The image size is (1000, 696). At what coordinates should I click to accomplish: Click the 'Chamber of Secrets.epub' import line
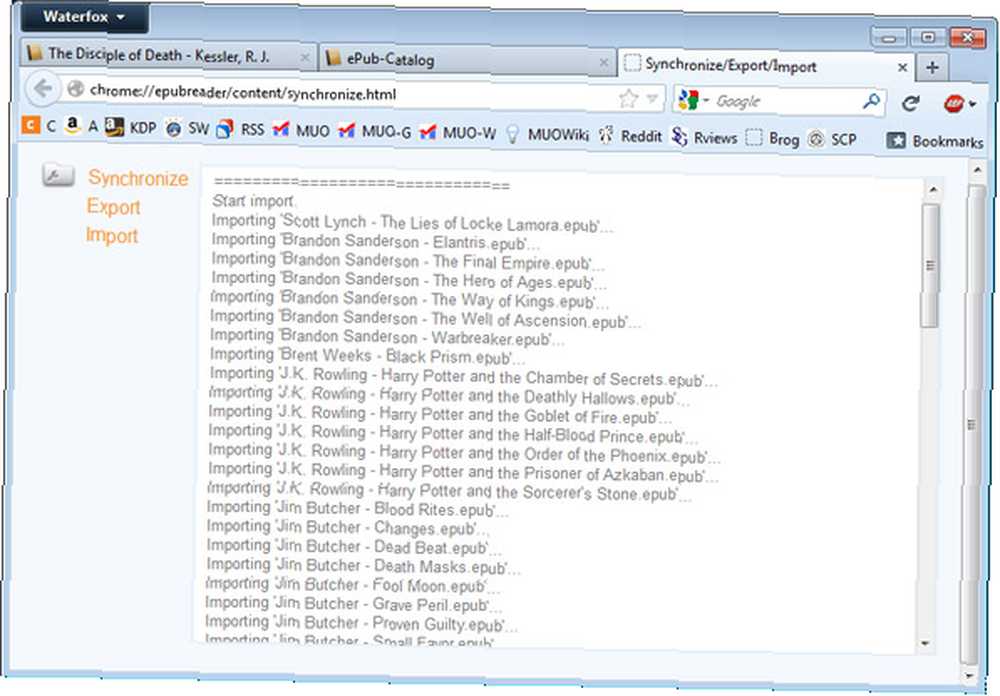click(464, 377)
